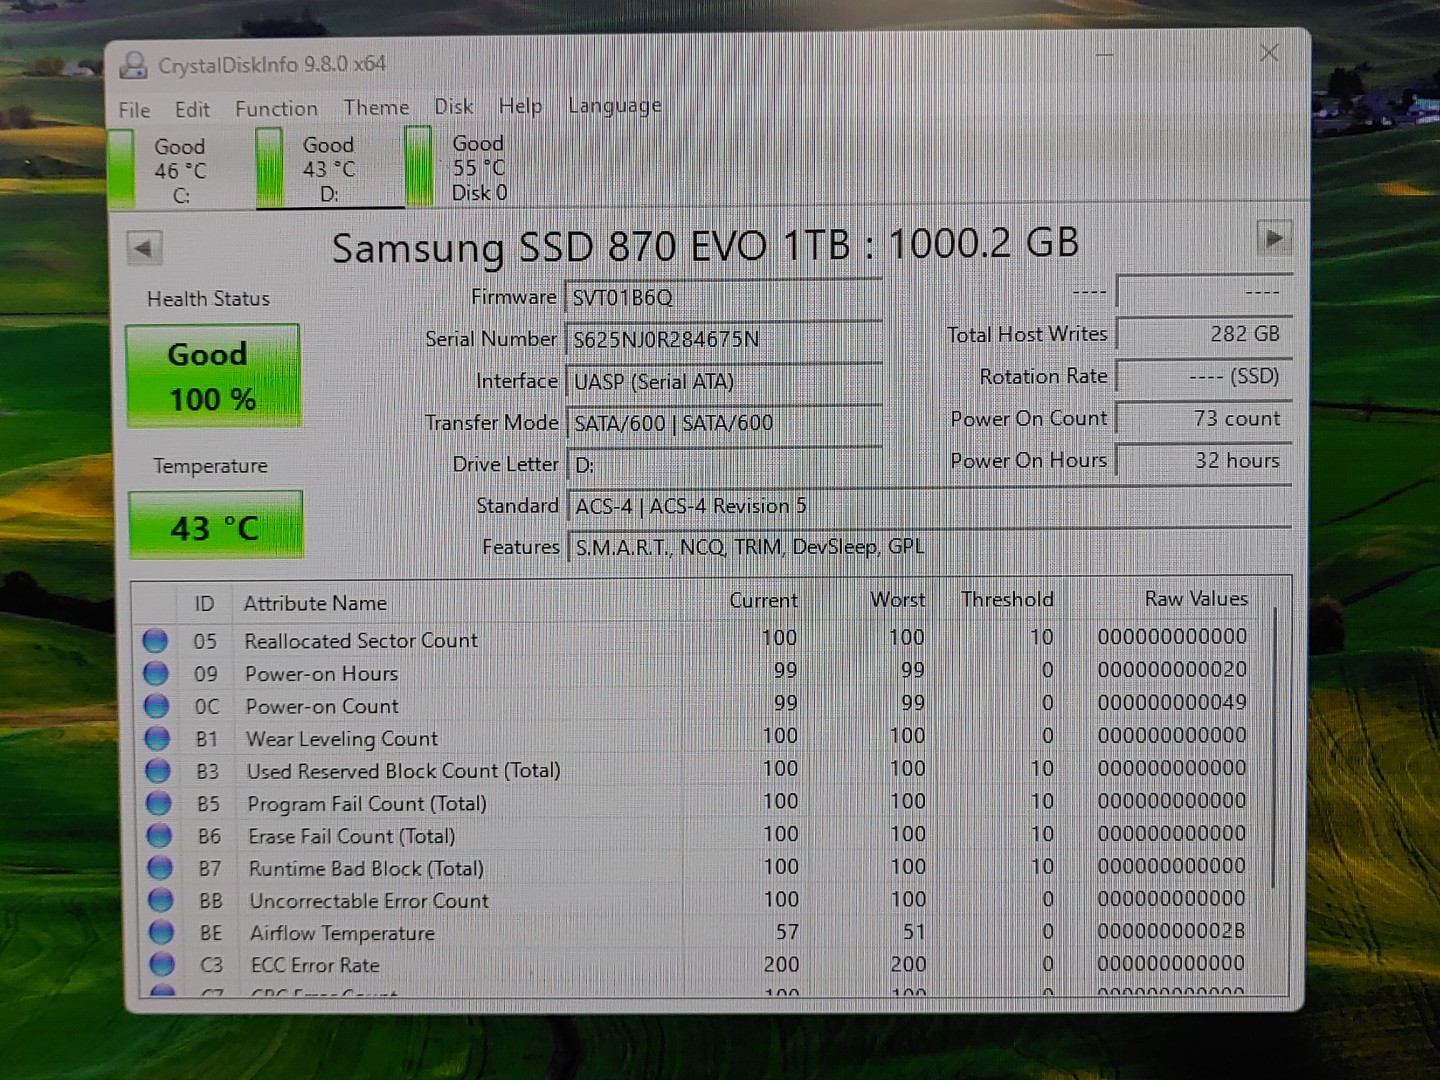Open the Theme menu
The image size is (1440, 1080).
376,107
